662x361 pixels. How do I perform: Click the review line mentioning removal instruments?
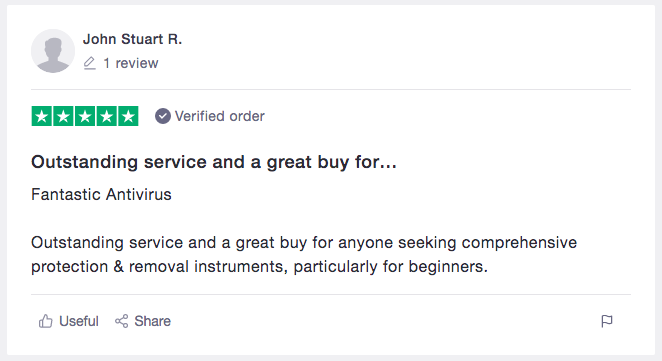coord(259,267)
